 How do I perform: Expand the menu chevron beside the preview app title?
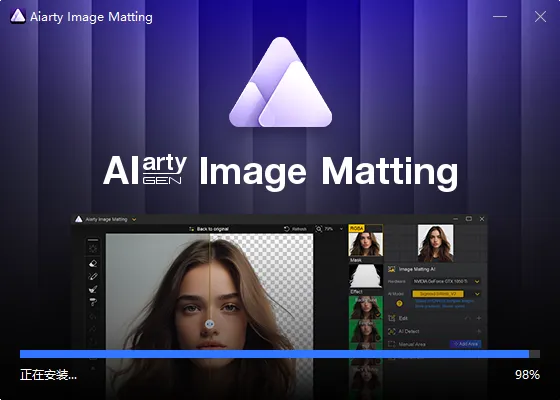(134, 219)
